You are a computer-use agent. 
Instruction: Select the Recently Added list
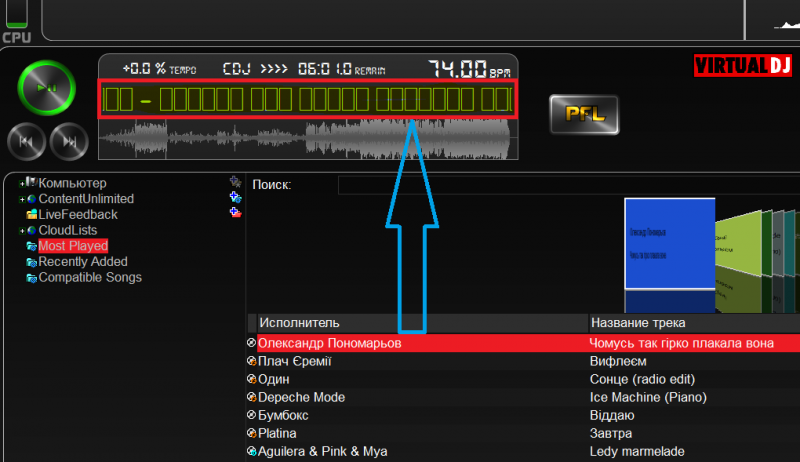(x=82, y=261)
